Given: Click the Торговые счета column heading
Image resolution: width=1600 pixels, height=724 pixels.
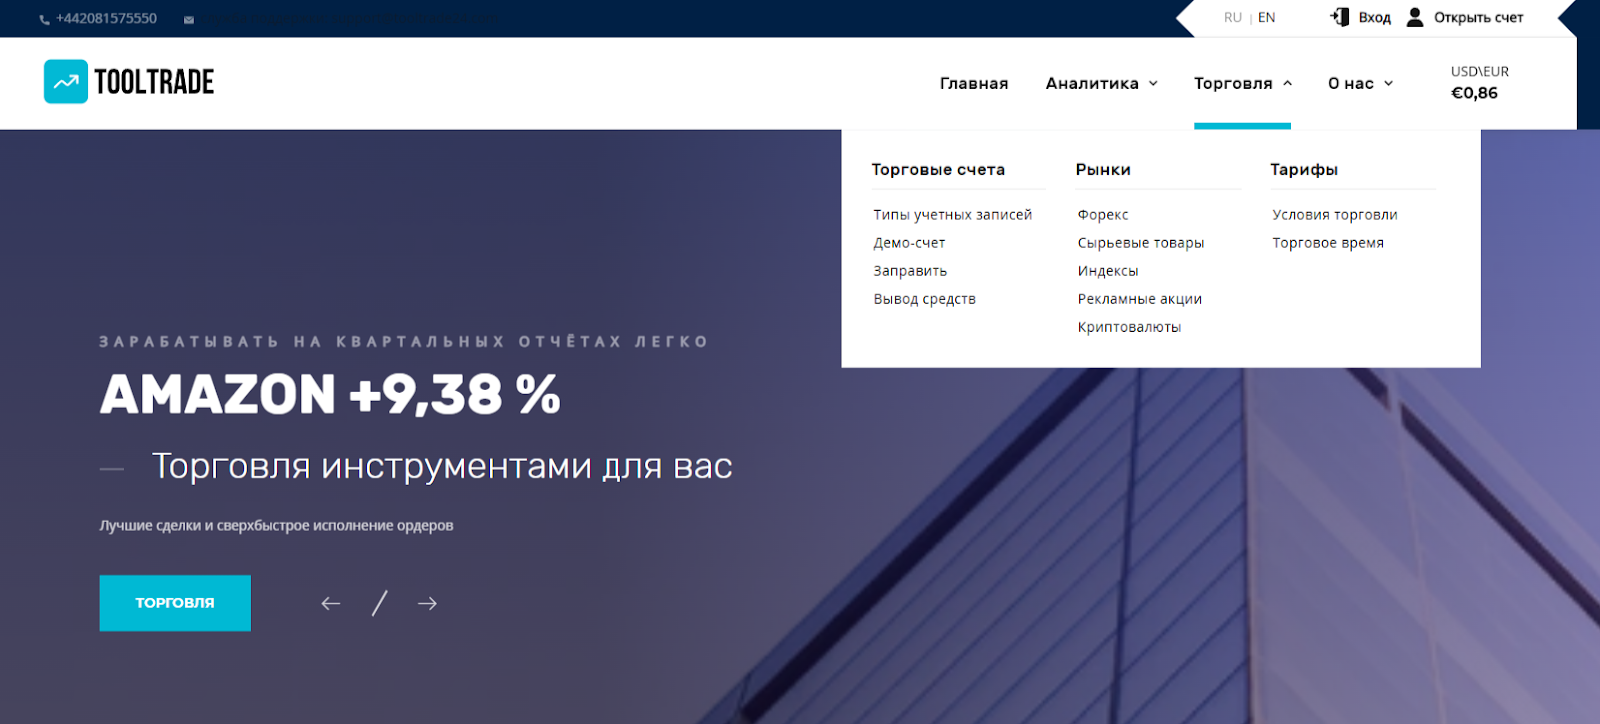Looking at the screenshot, I should point(938,170).
